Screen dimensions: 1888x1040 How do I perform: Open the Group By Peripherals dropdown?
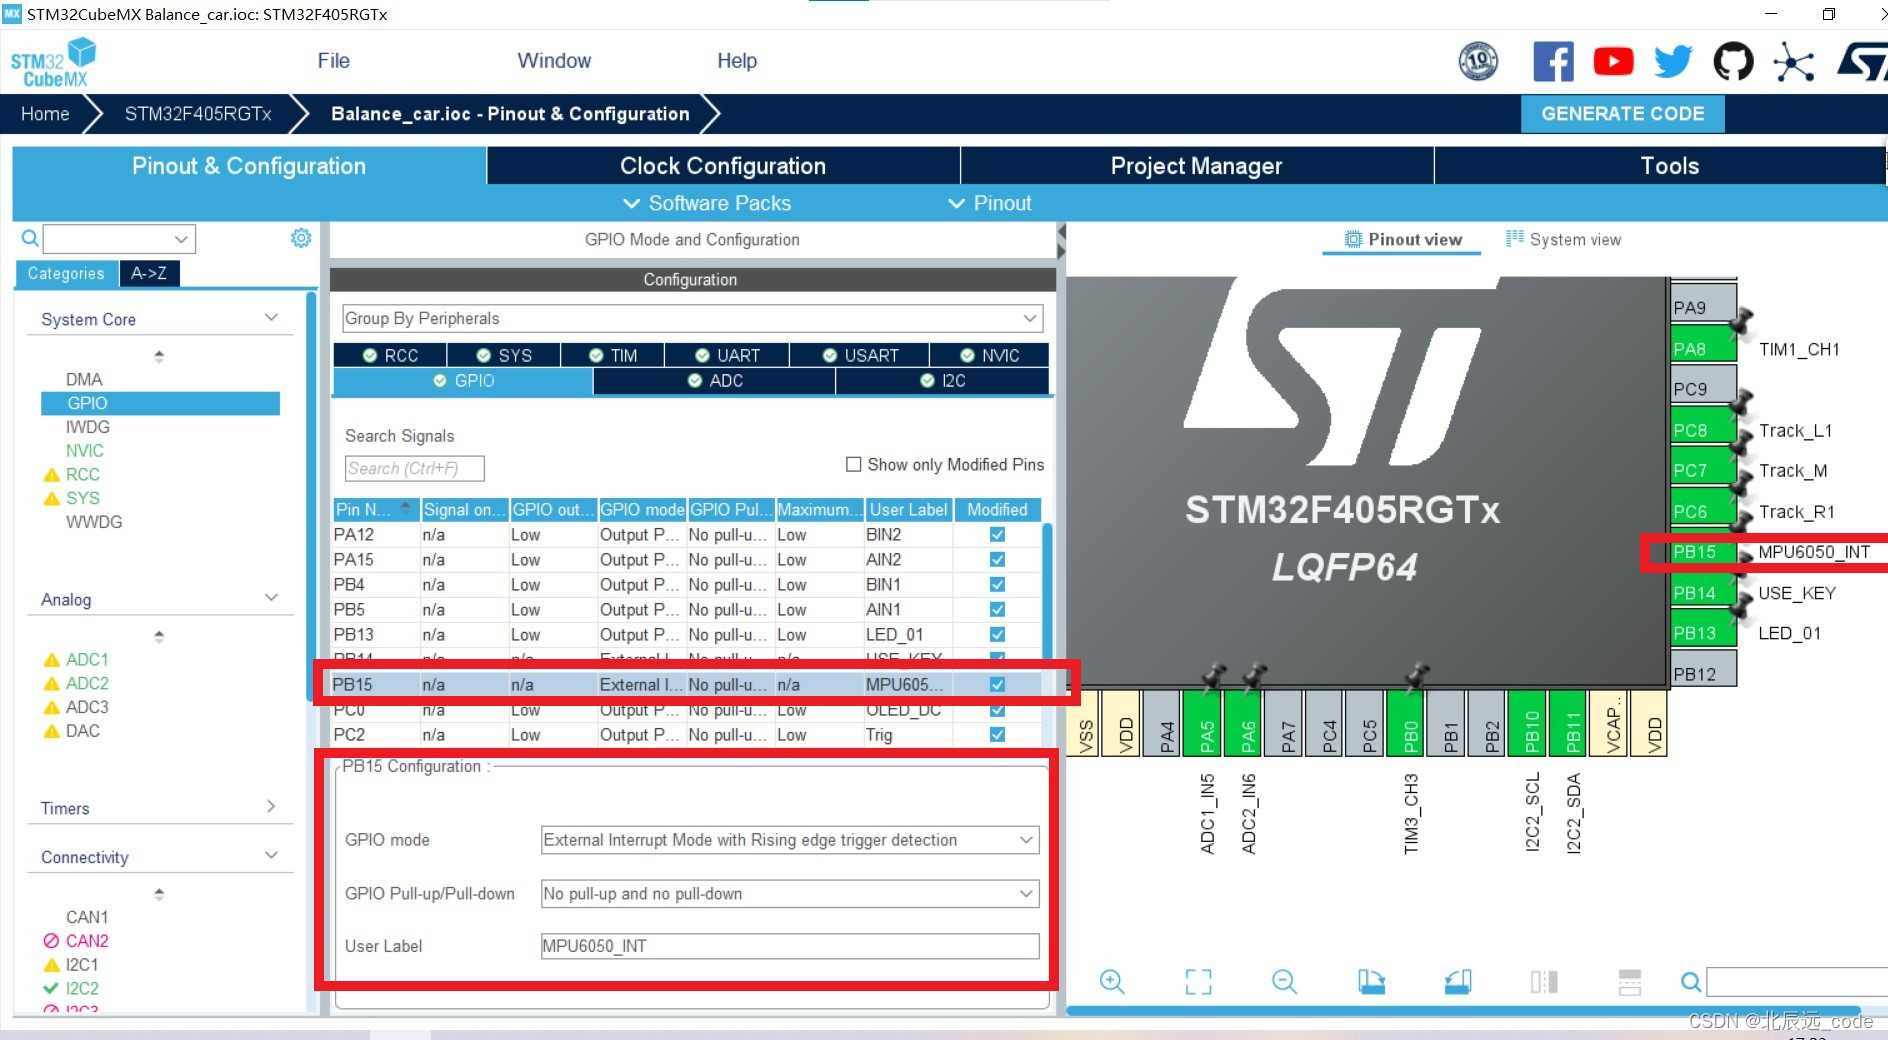1030,318
